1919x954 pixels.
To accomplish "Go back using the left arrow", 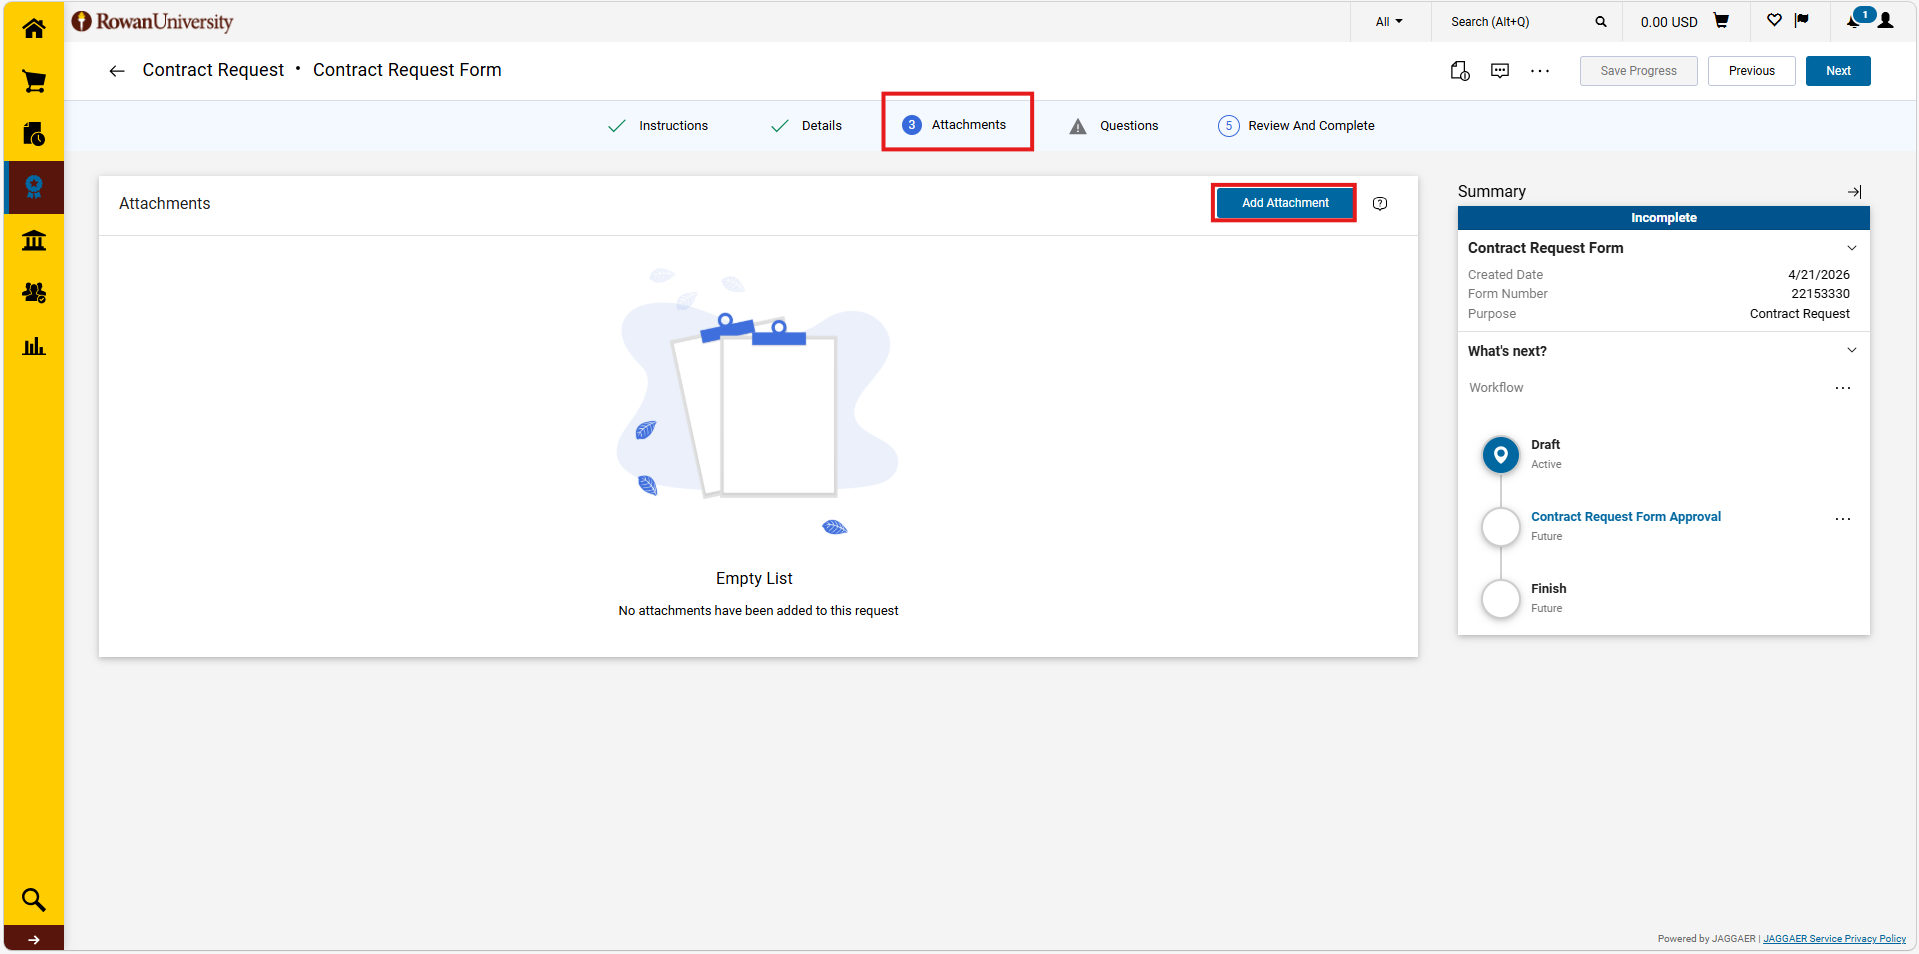I will coord(117,71).
